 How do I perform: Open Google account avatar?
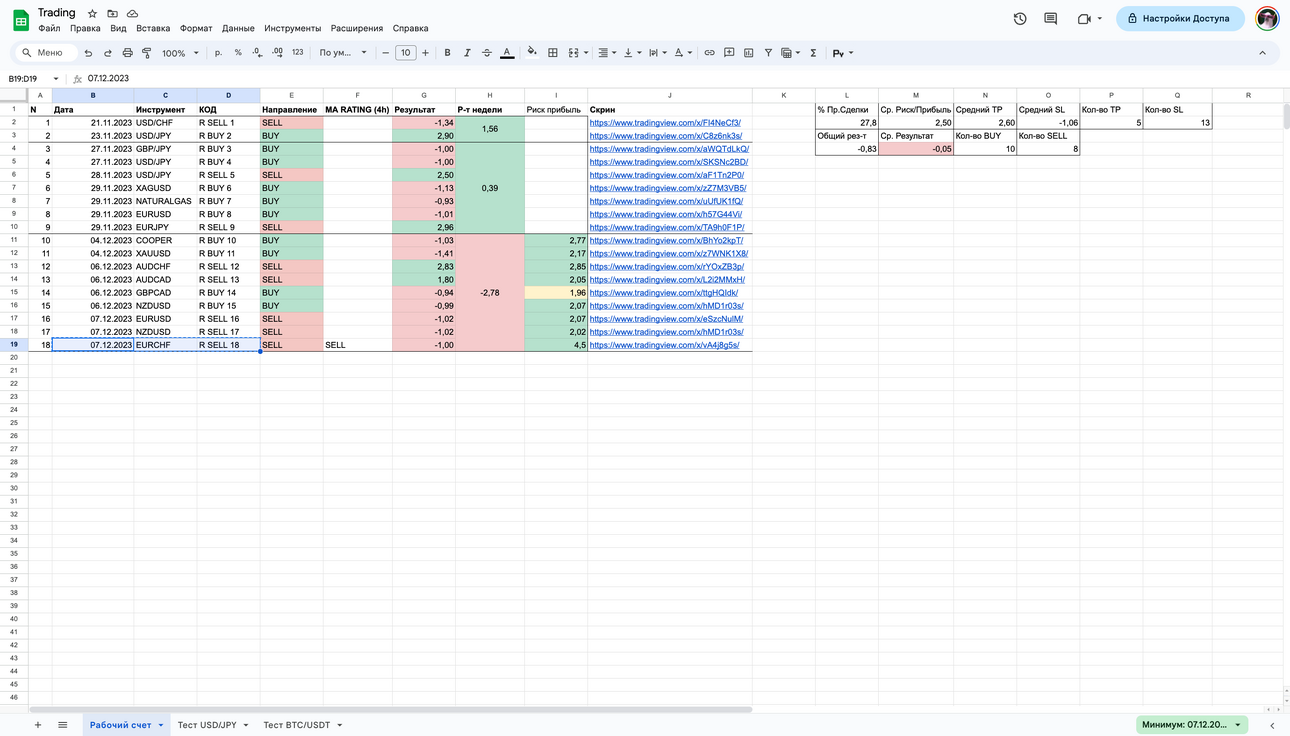[x=1267, y=18]
